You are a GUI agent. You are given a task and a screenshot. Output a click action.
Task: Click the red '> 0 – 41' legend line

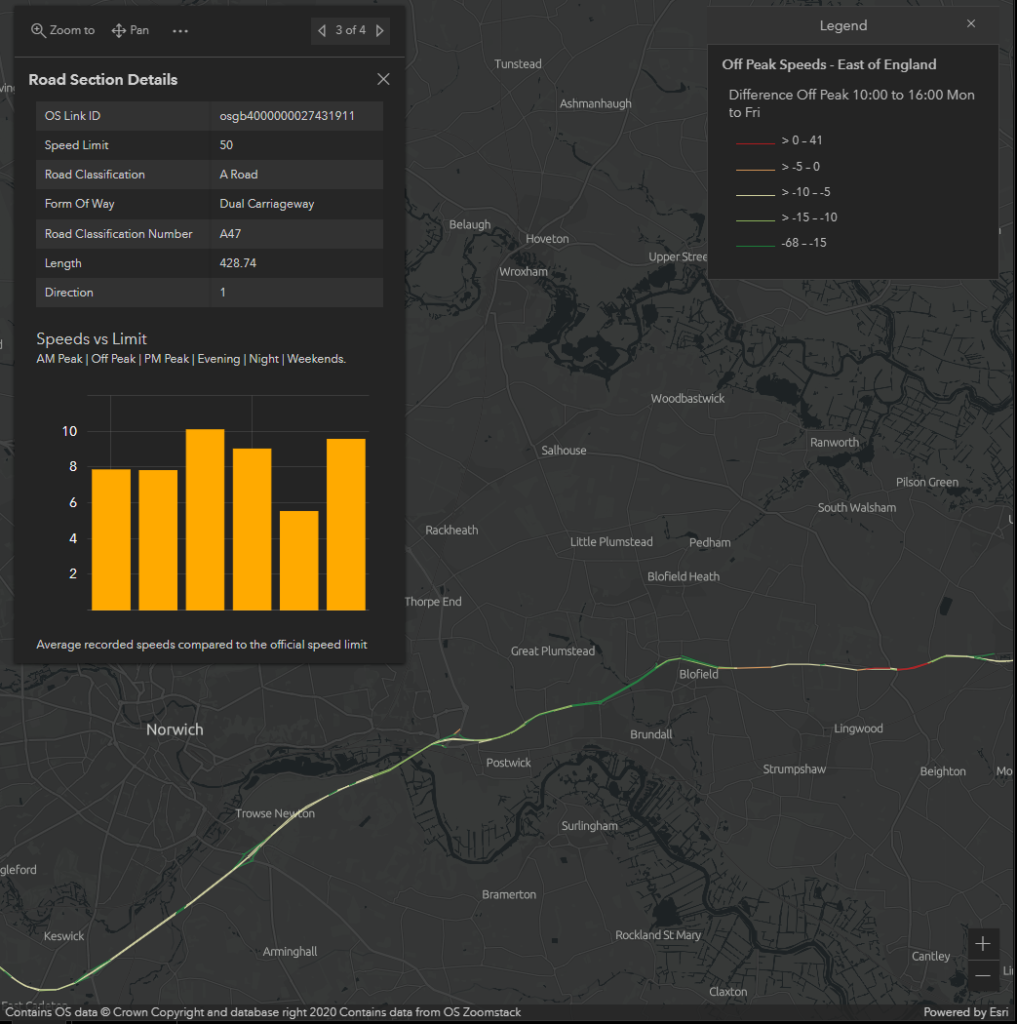pyautogui.click(x=756, y=142)
